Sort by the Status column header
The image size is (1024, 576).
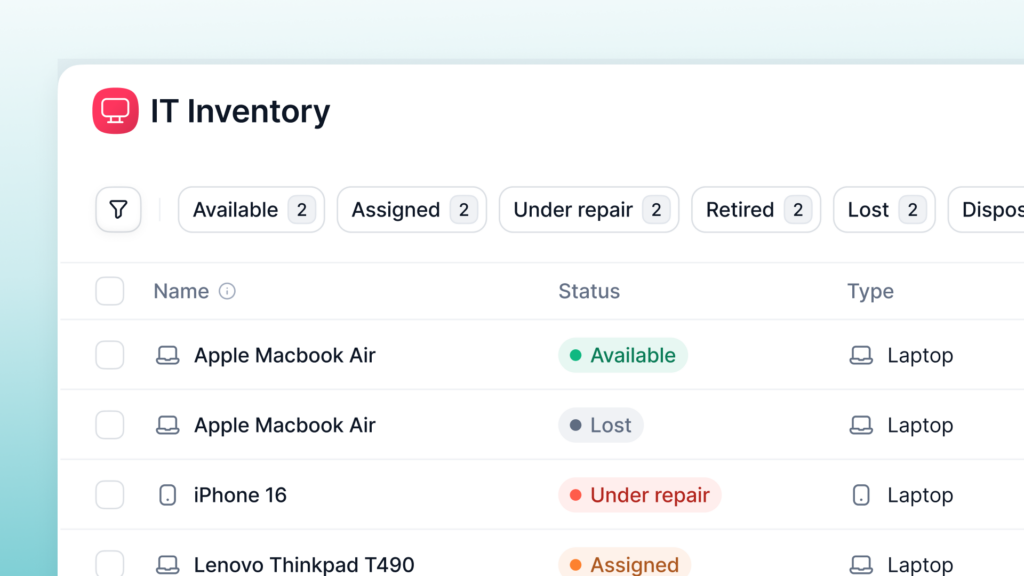click(x=589, y=292)
